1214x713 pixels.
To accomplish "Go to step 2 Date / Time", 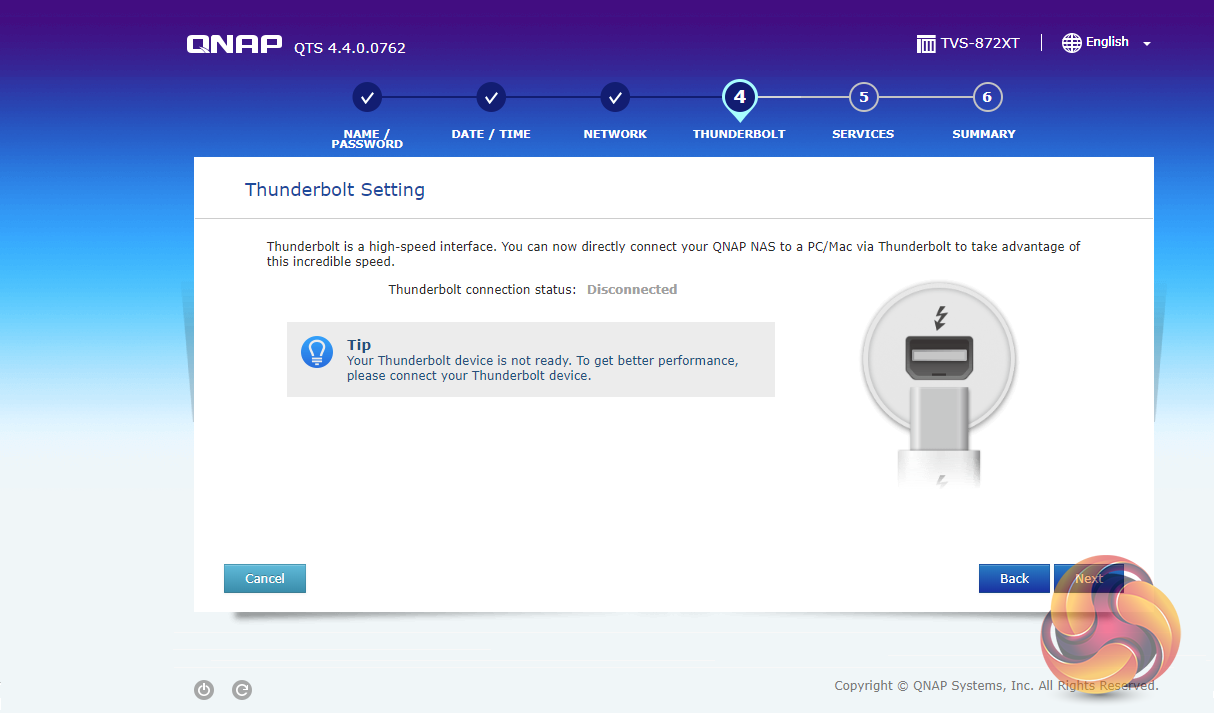I will 491,98.
